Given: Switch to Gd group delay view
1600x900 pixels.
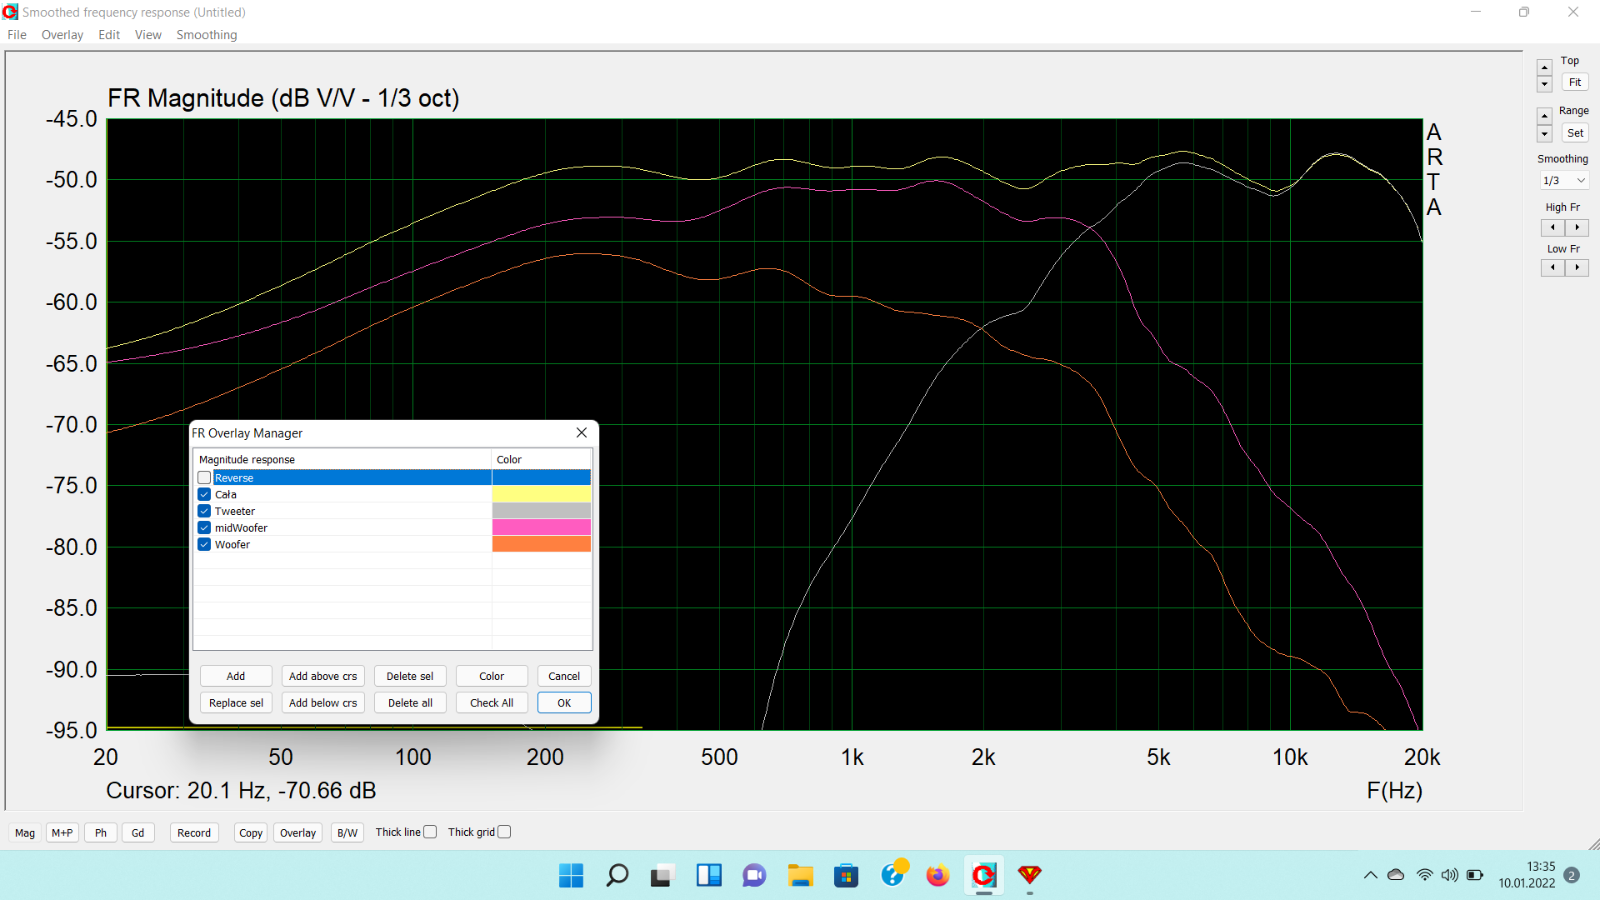Looking at the screenshot, I should [138, 833].
